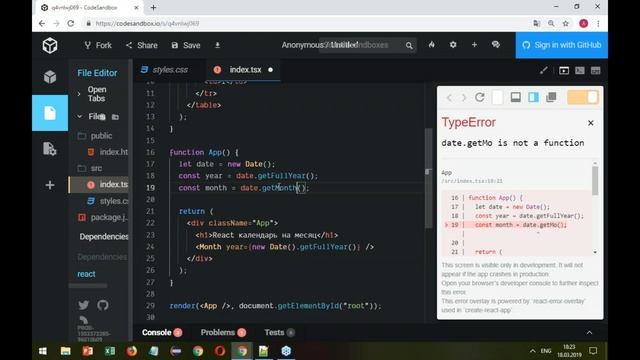Download sandbox with the export arrow icon
The height and width of the screenshot is (360, 640).
(x=218, y=45)
